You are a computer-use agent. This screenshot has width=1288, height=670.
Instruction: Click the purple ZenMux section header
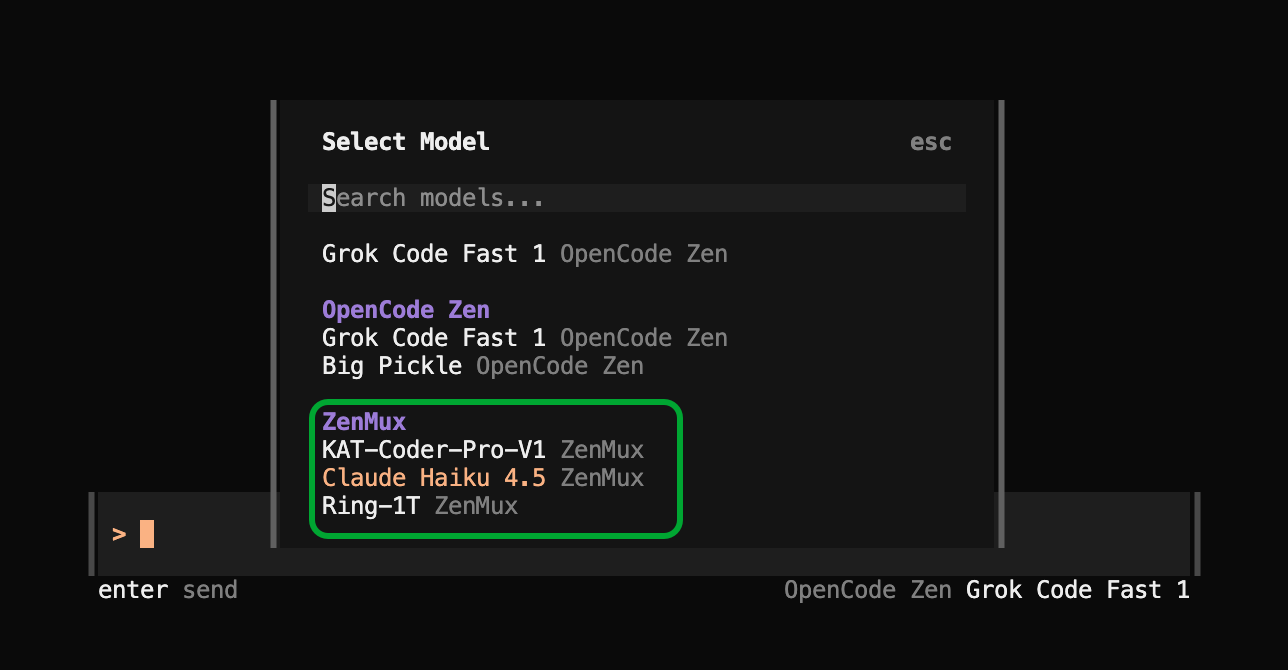pyautogui.click(x=363, y=422)
